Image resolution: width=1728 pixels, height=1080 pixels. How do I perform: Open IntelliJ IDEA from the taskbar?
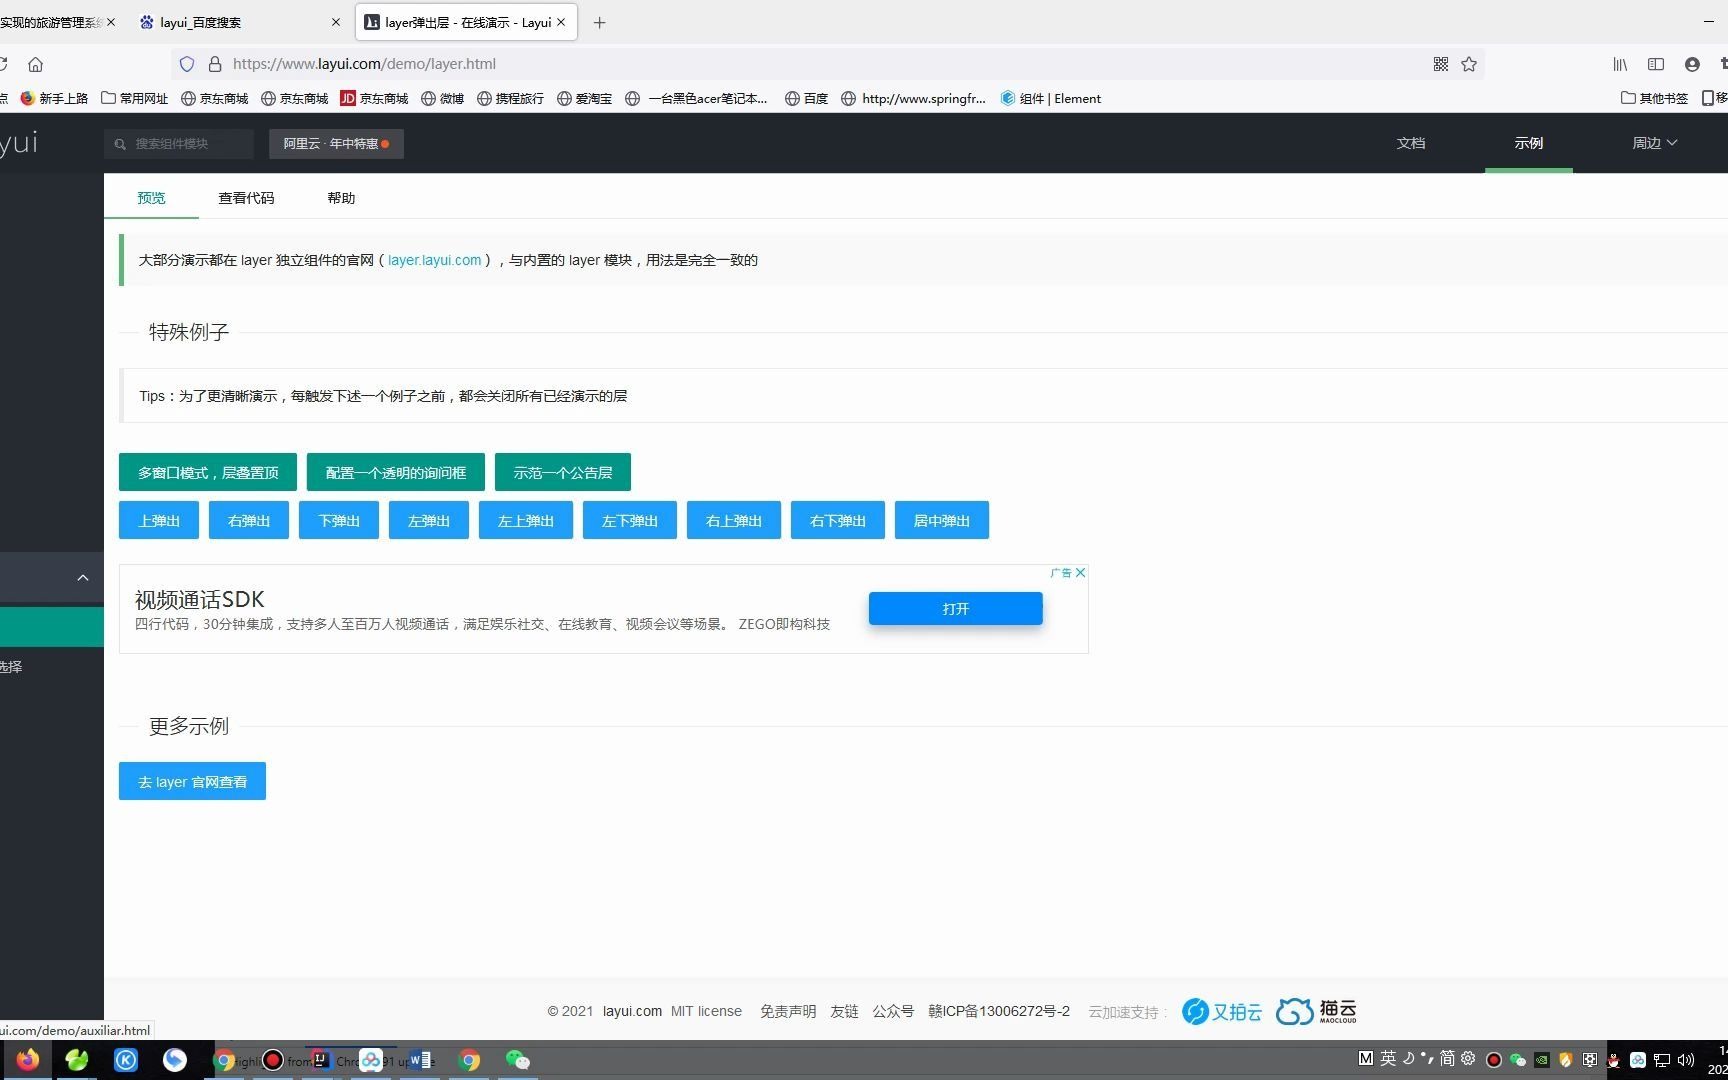point(320,1060)
